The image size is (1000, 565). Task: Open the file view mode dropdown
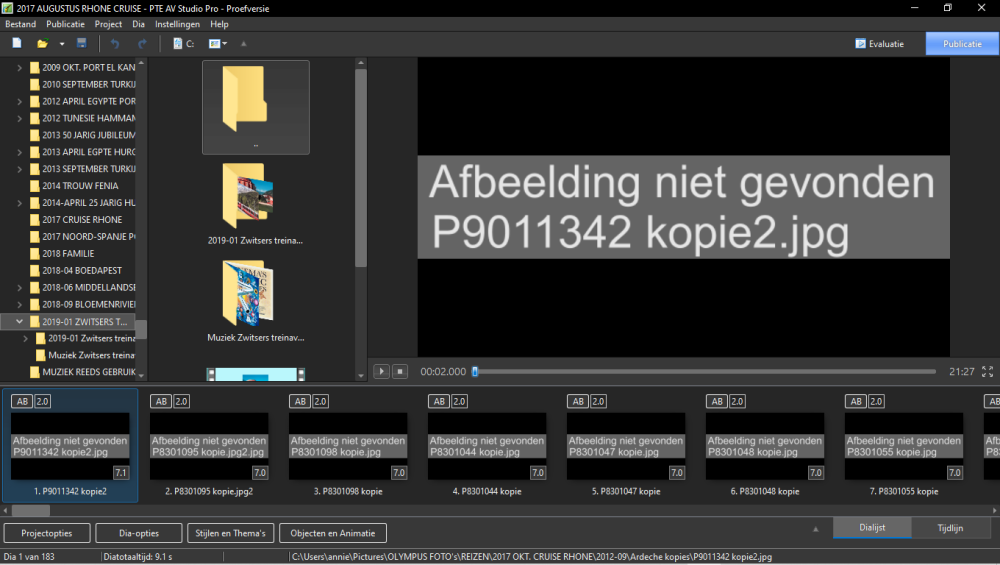tap(218, 44)
